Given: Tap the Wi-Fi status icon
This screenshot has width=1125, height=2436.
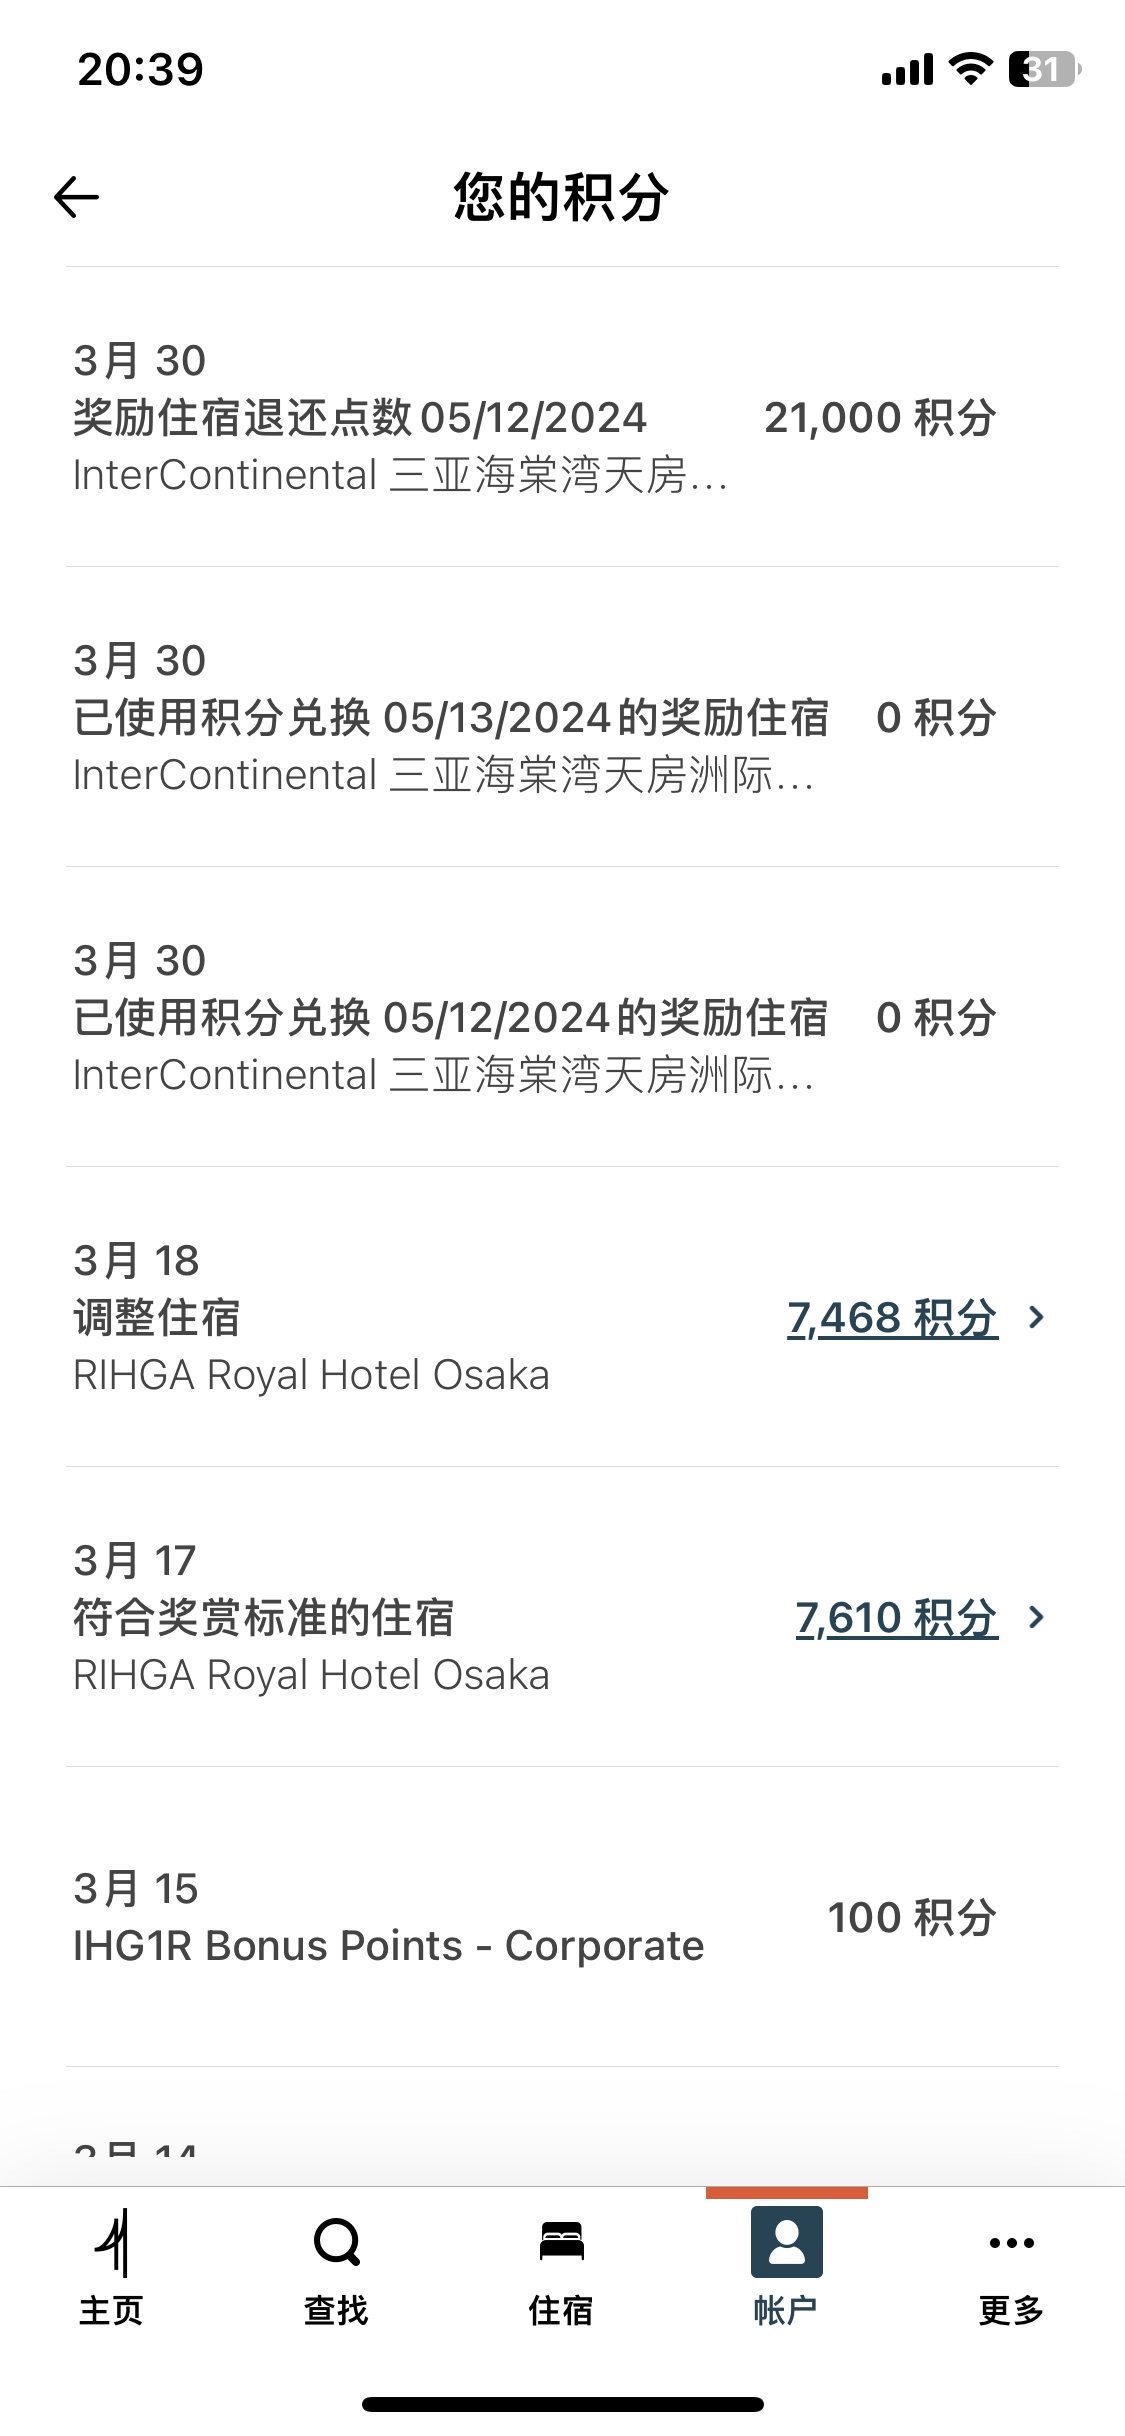Looking at the screenshot, I should tap(970, 69).
